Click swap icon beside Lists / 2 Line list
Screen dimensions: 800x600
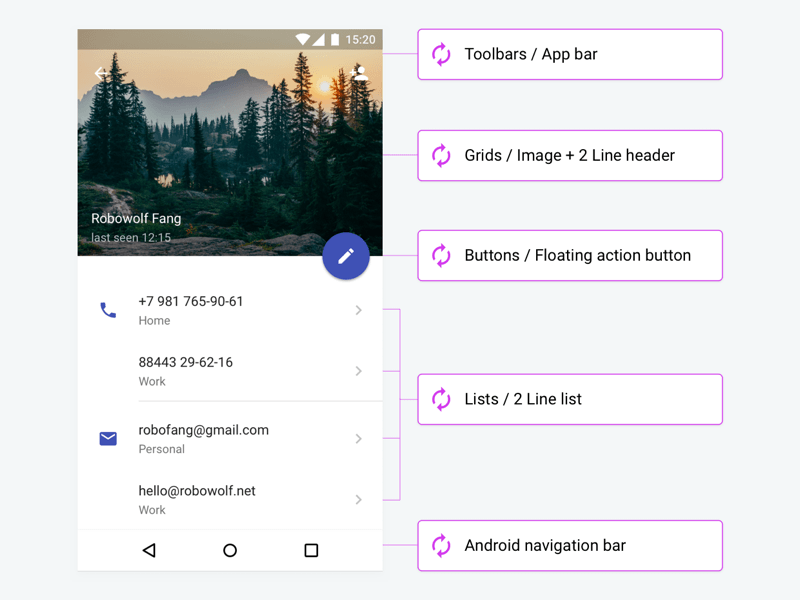pos(441,399)
